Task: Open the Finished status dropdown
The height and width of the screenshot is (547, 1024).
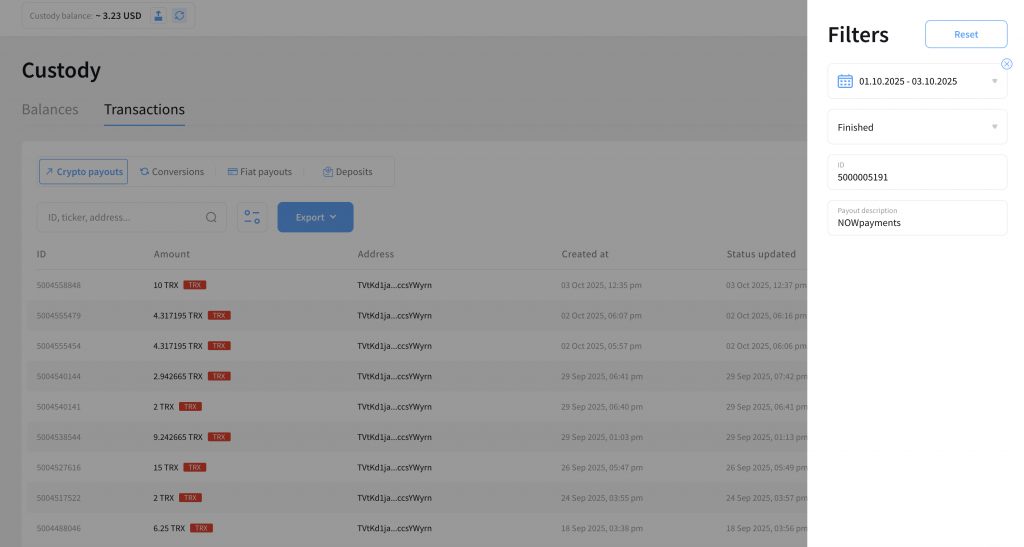Action: tap(916, 127)
